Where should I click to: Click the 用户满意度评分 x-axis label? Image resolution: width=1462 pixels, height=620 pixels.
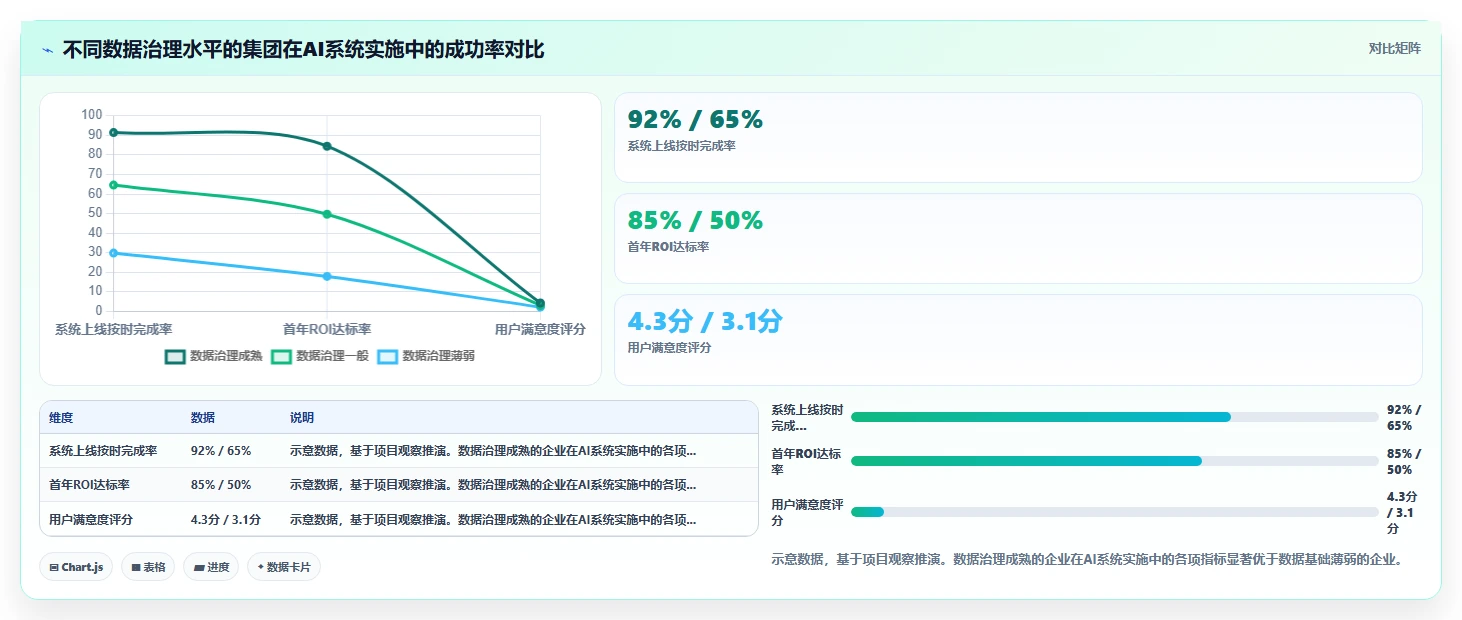pos(540,329)
